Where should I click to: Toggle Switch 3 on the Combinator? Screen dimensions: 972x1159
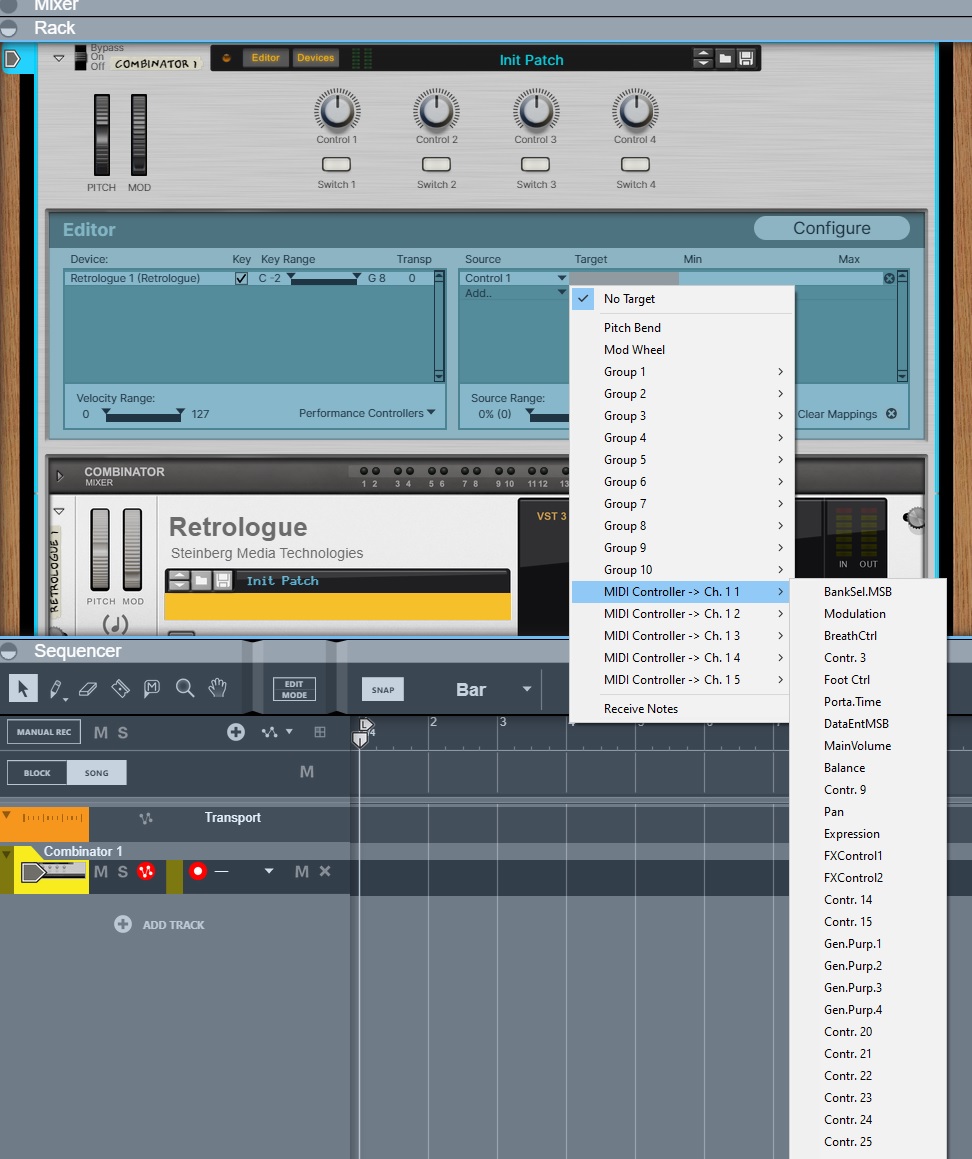[535, 164]
